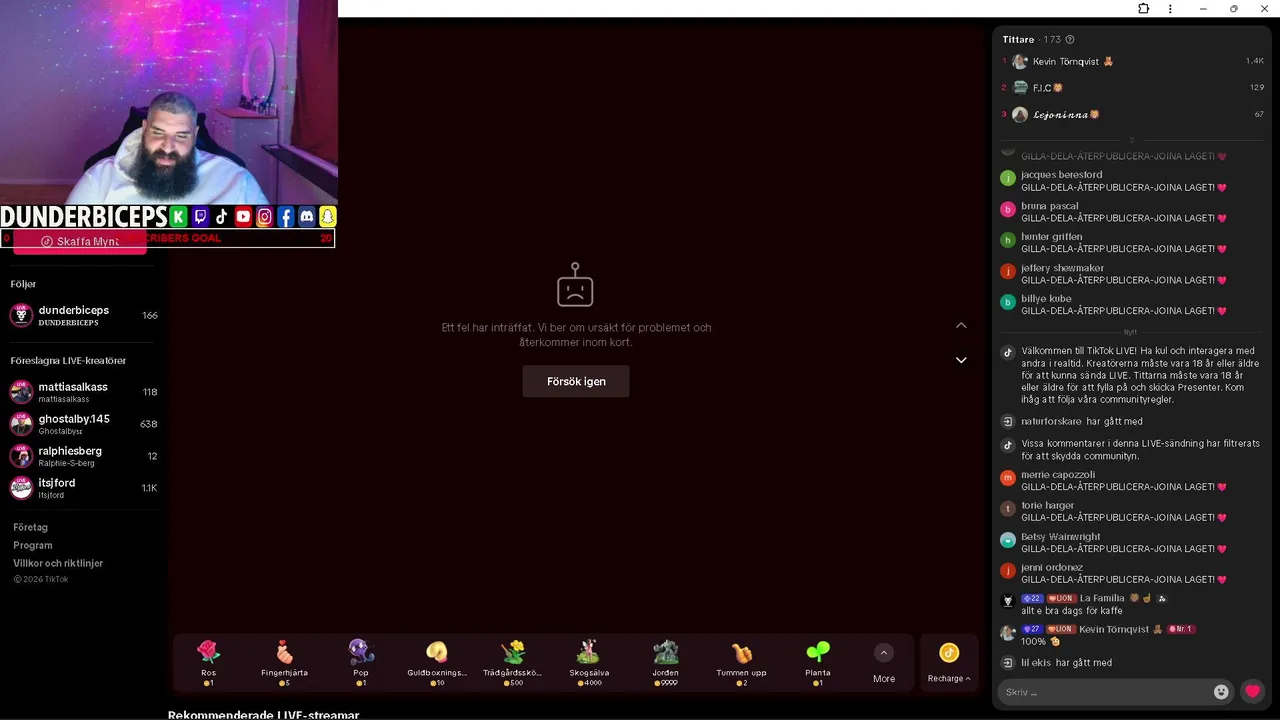Click jenni ordonez avatar in chat
This screenshot has height=720, width=1280.
point(1008,572)
